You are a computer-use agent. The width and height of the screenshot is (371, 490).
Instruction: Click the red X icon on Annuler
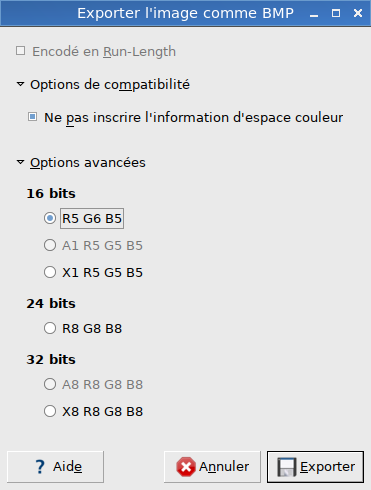point(186,467)
